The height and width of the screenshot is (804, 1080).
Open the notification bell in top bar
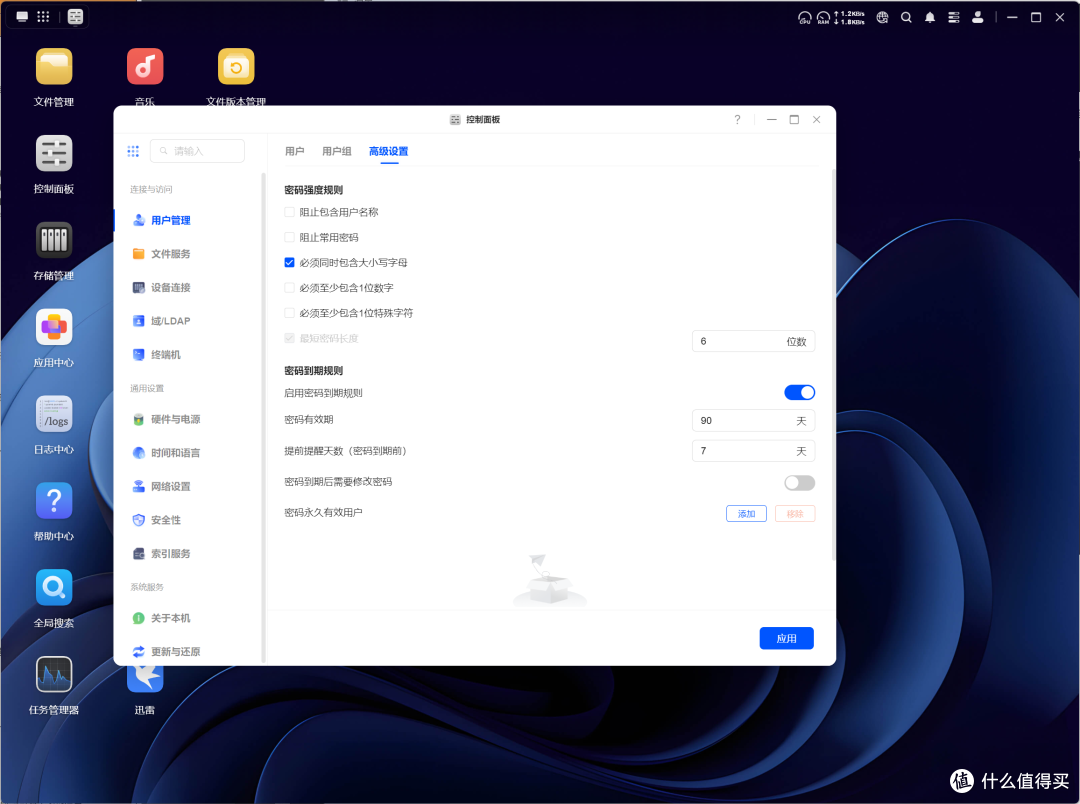930,17
